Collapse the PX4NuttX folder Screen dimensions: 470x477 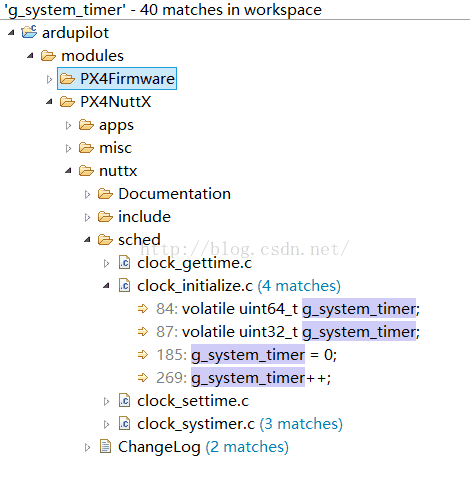pos(49,102)
